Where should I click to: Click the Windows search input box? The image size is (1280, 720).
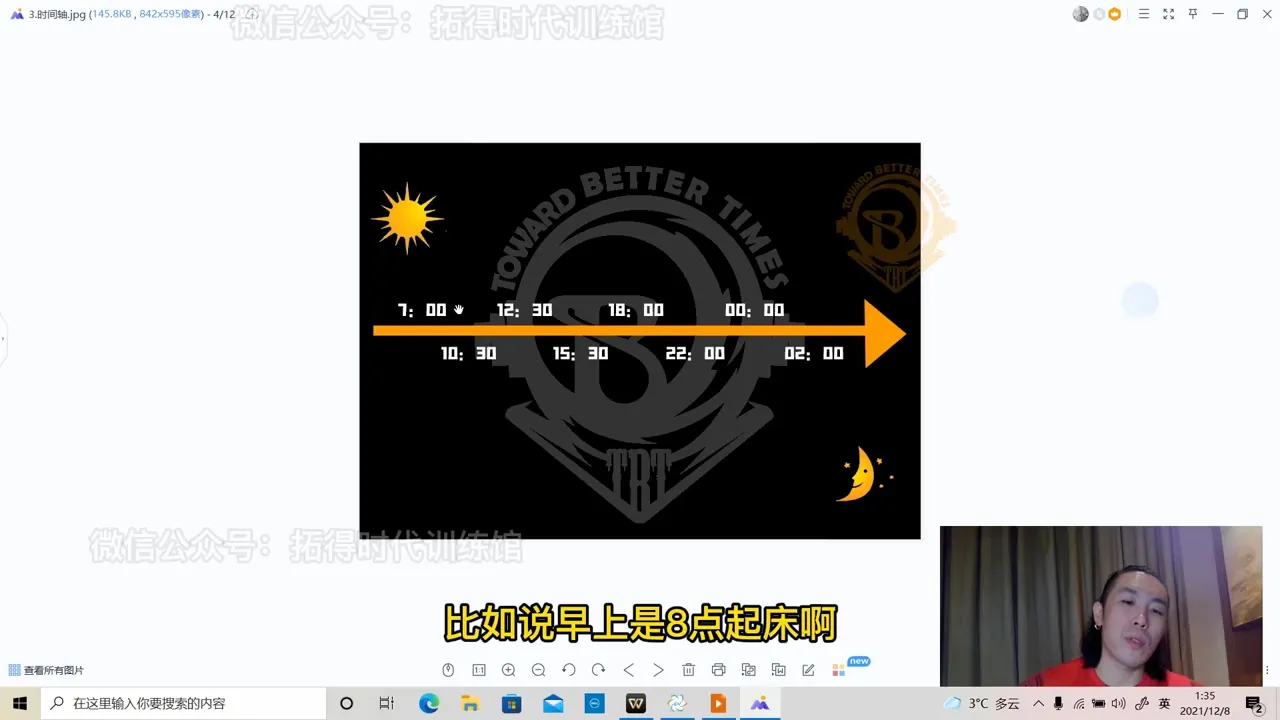tap(190, 704)
